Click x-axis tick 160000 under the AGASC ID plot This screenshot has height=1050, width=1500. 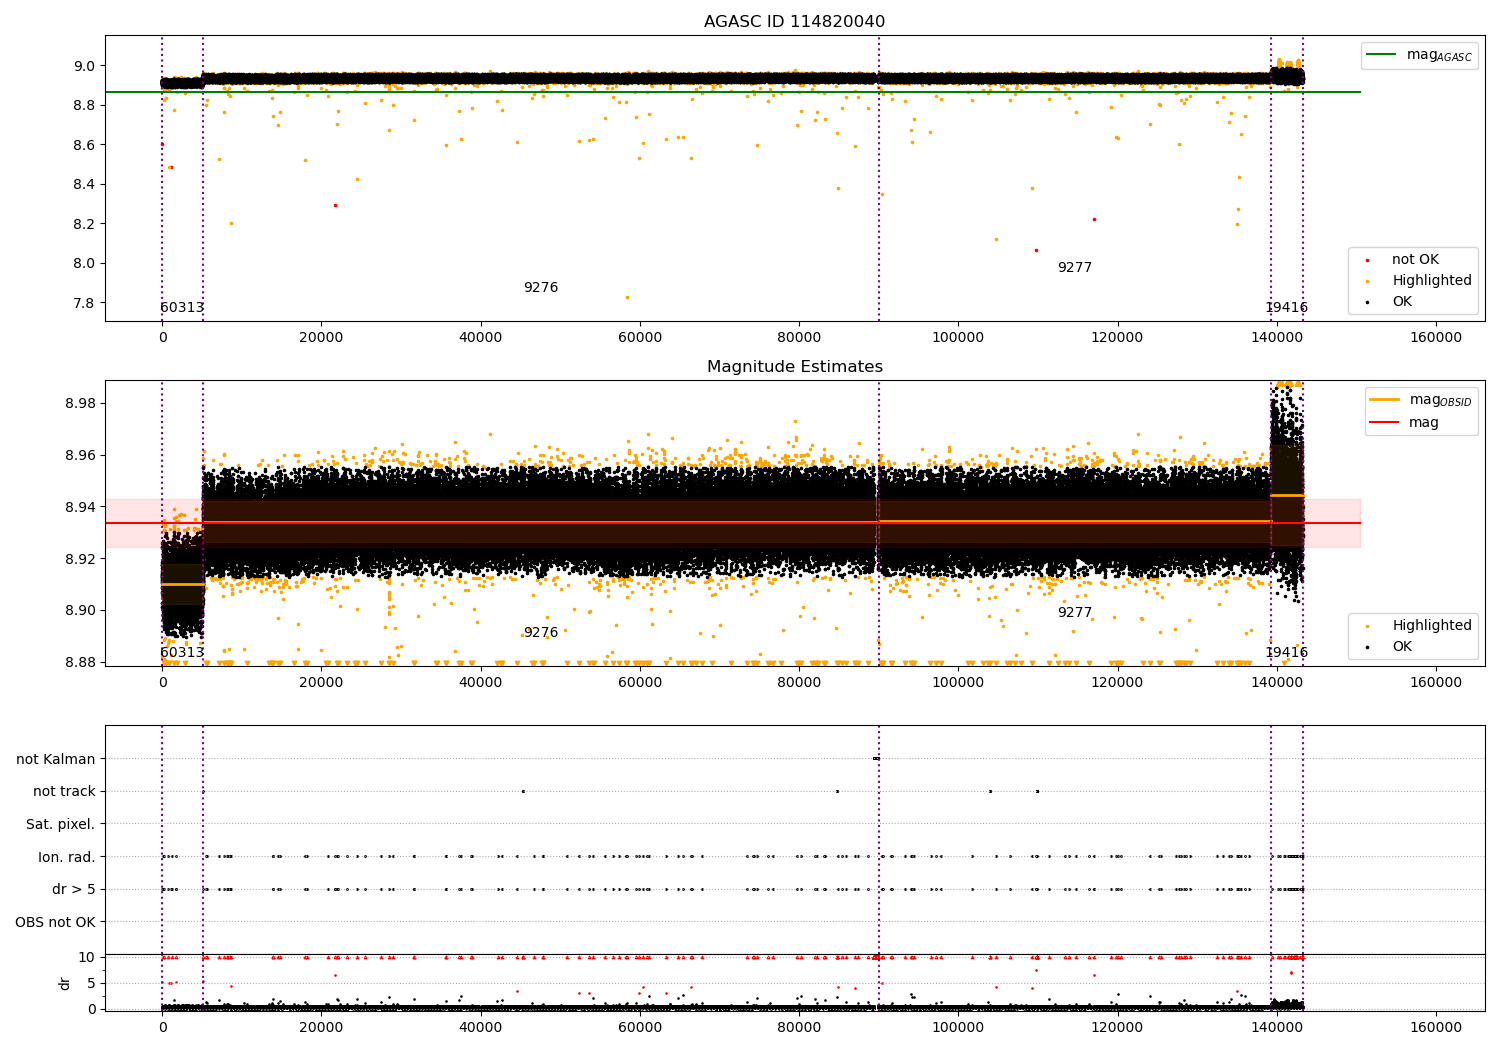[1436, 338]
